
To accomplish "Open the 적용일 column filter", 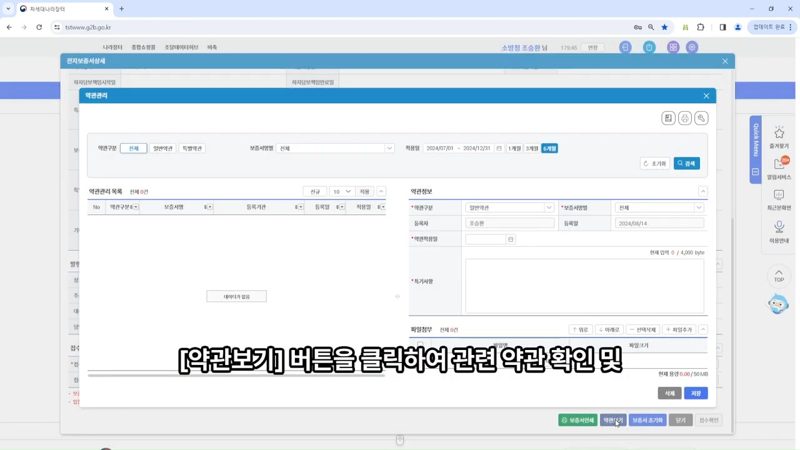I will point(382,207).
